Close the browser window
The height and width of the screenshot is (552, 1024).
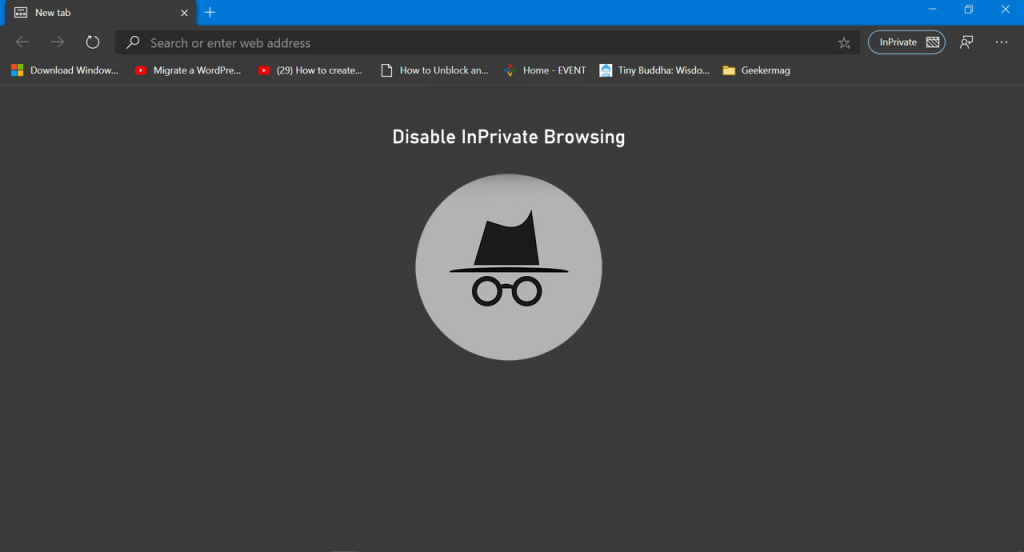(x=1006, y=10)
